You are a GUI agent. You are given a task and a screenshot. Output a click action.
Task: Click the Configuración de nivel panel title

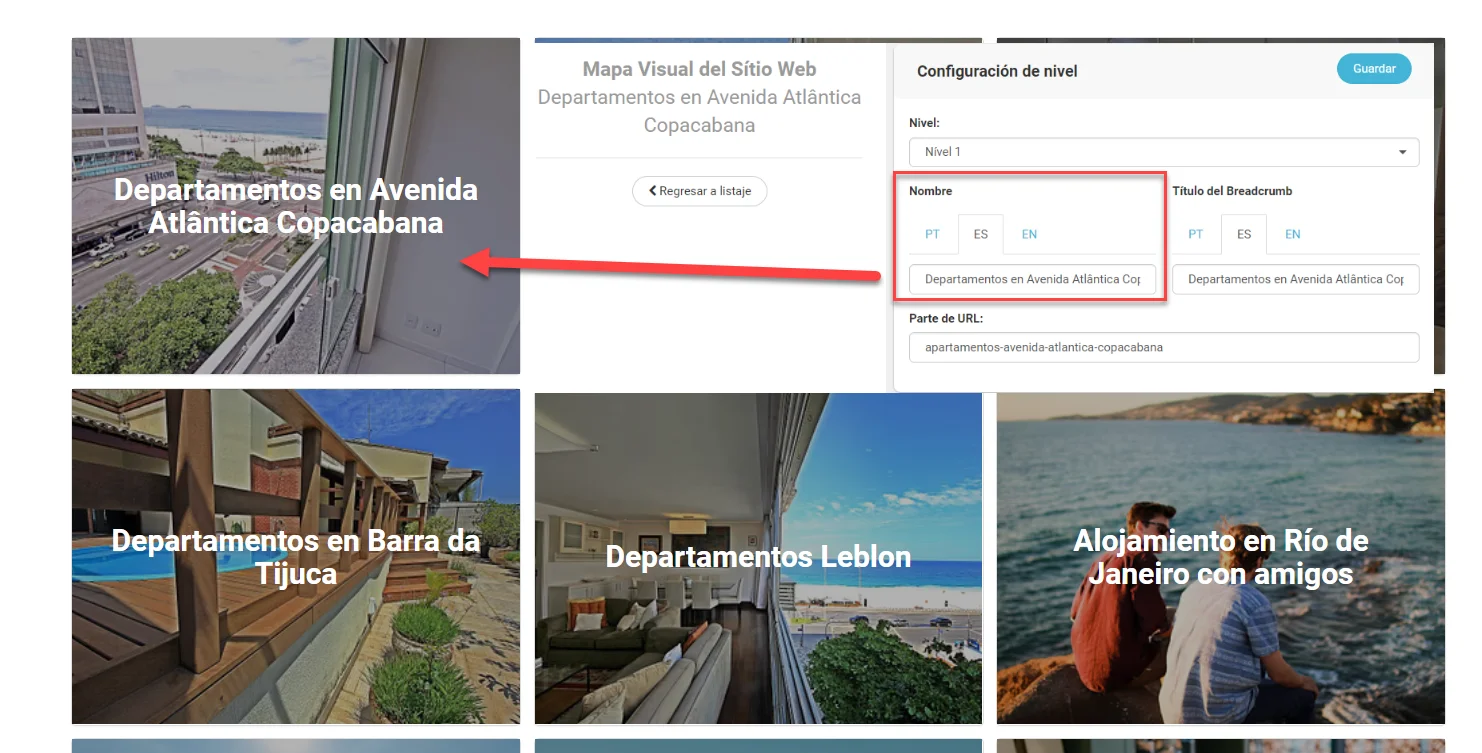(x=997, y=71)
